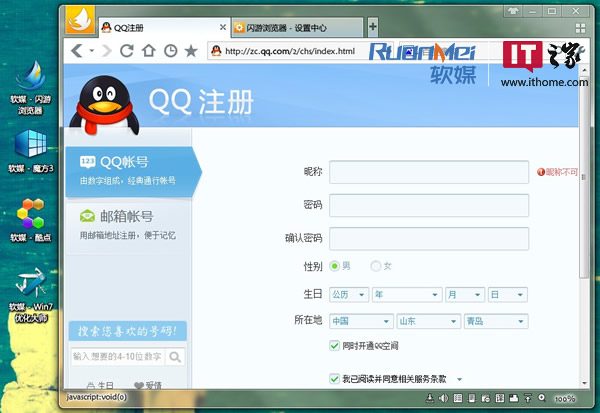Open the 爱情 number category
The height and width of the screenshot is (413, 600).
point(148,385)
